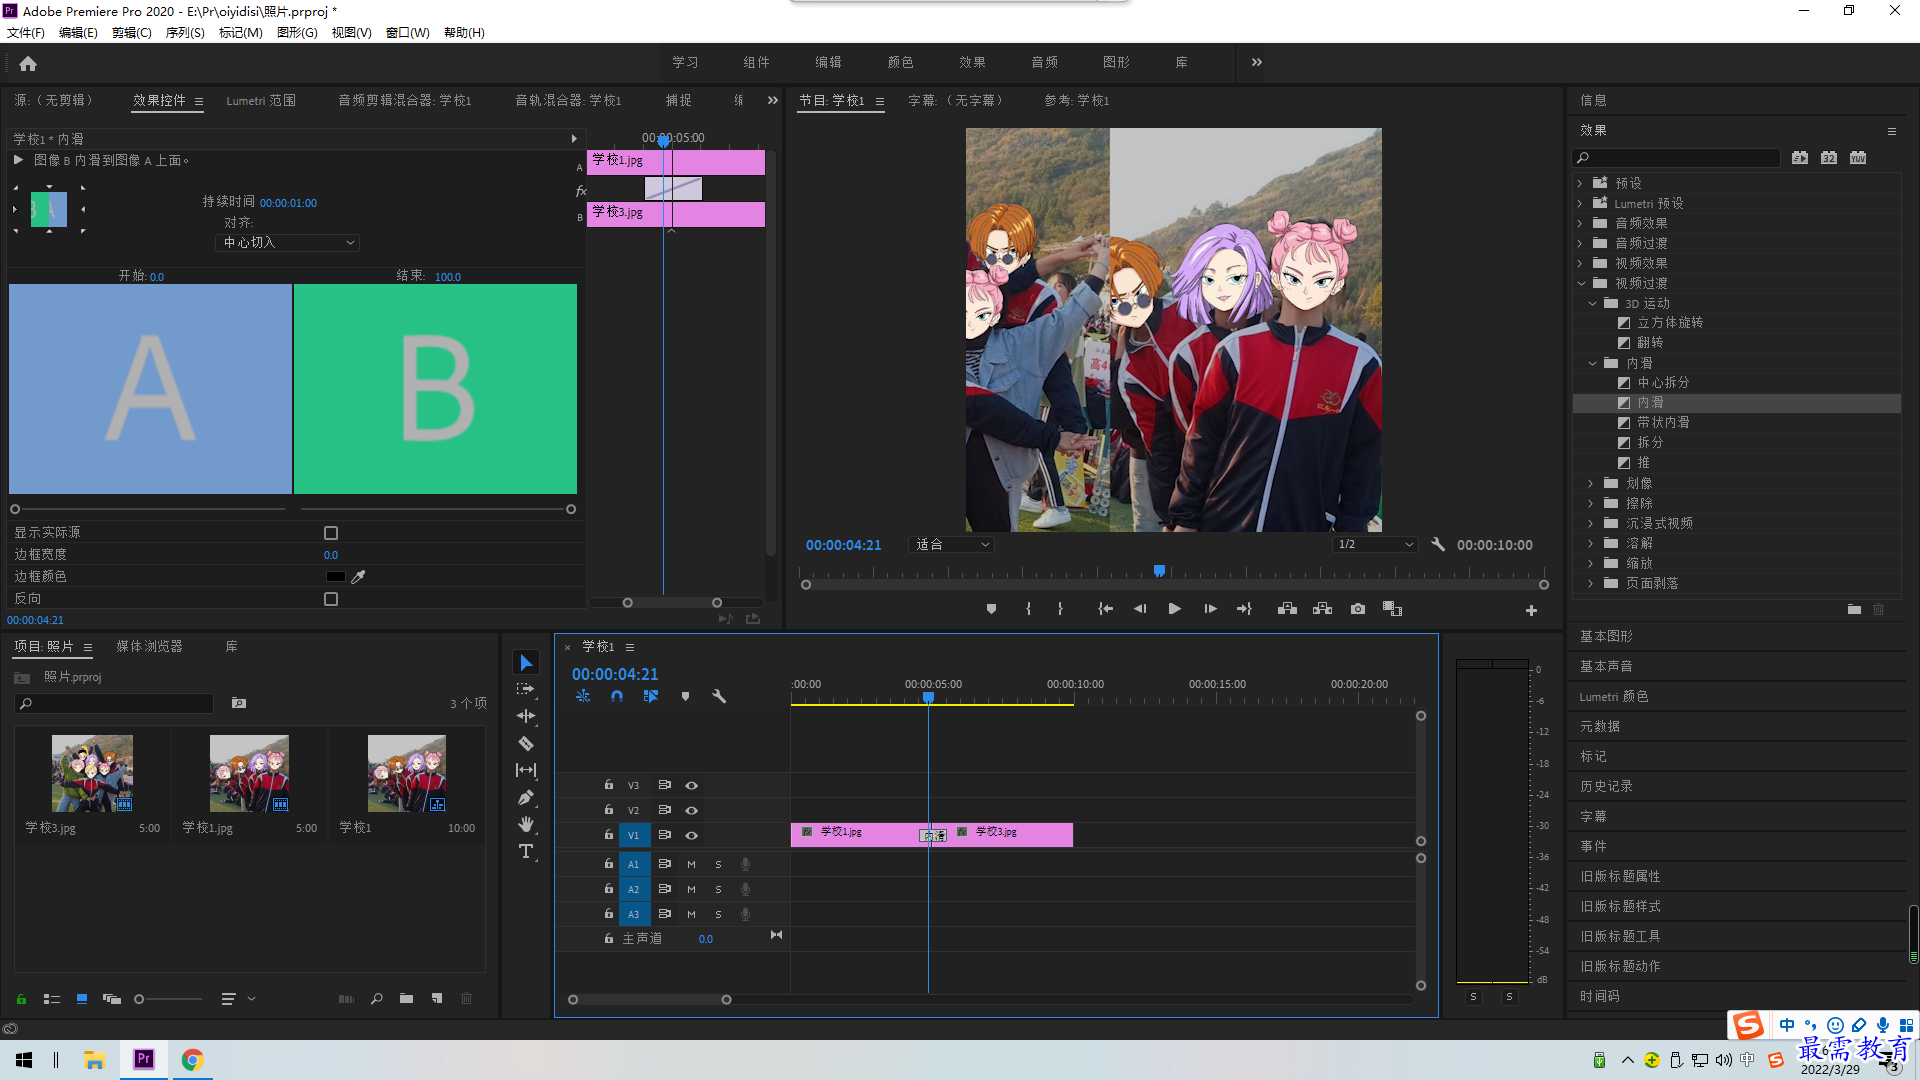Collapse the 3D Motion folder

point(1592,304)
